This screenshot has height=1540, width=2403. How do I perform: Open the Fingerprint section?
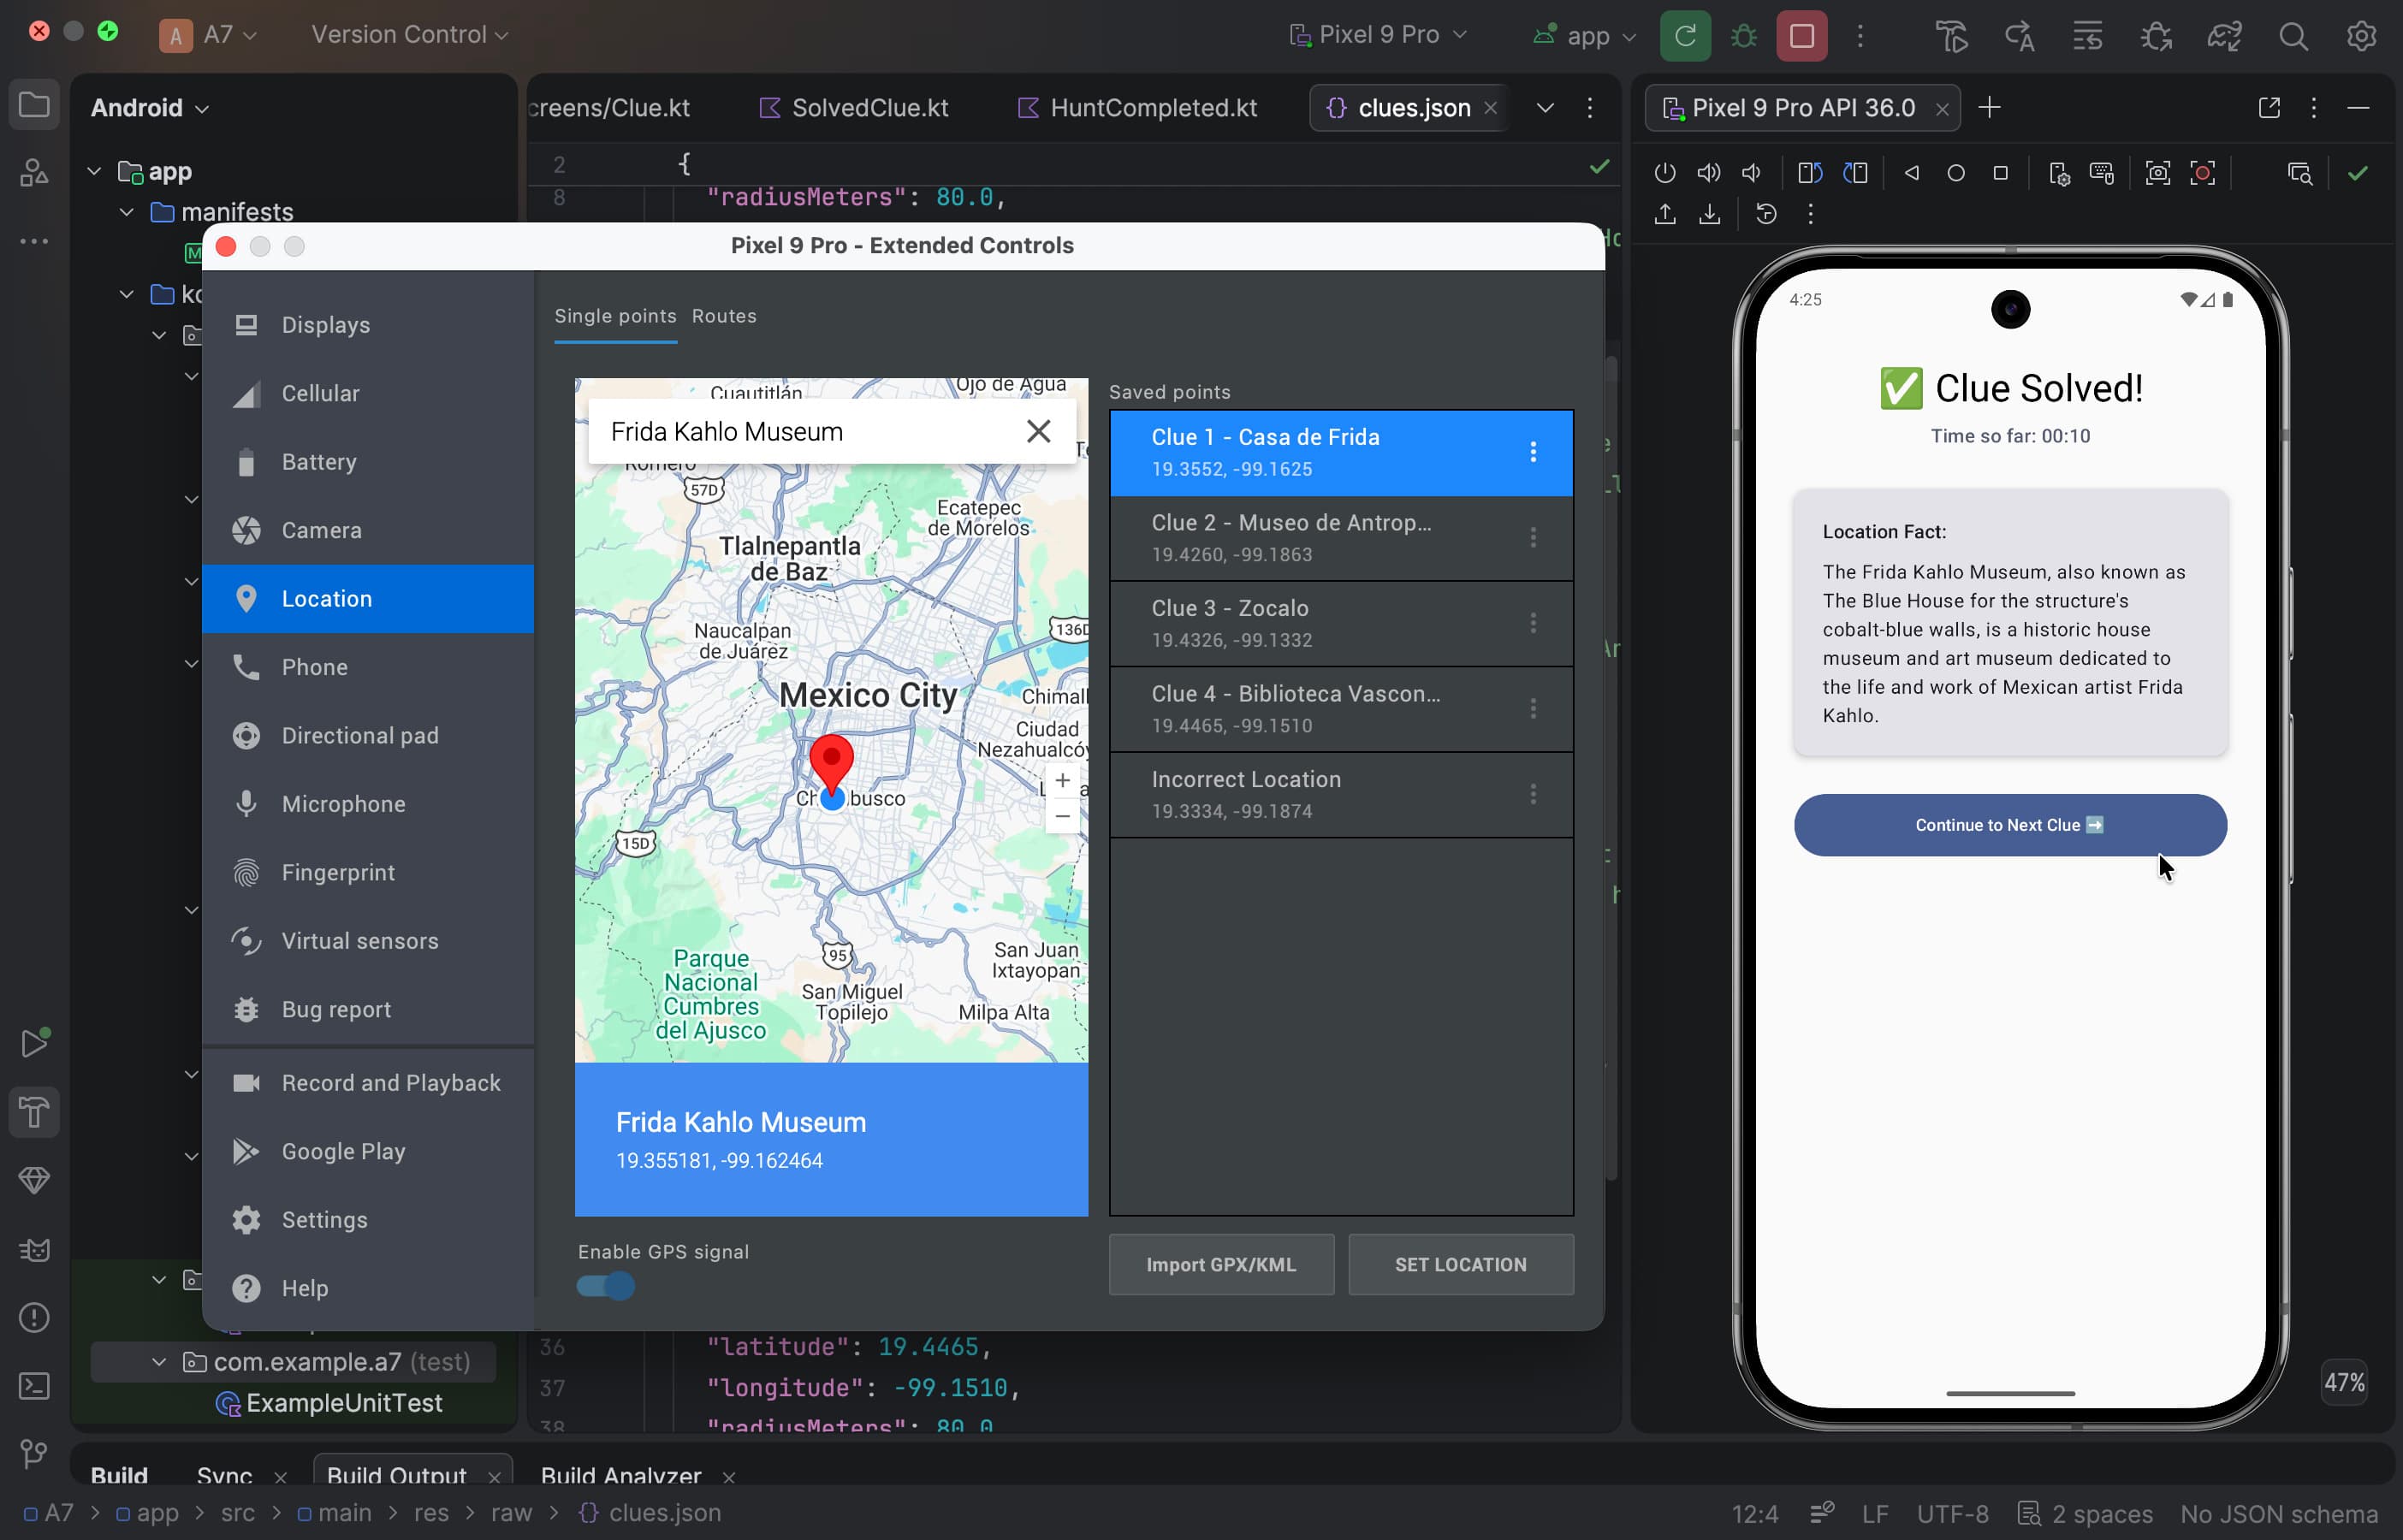pos(368,873)
